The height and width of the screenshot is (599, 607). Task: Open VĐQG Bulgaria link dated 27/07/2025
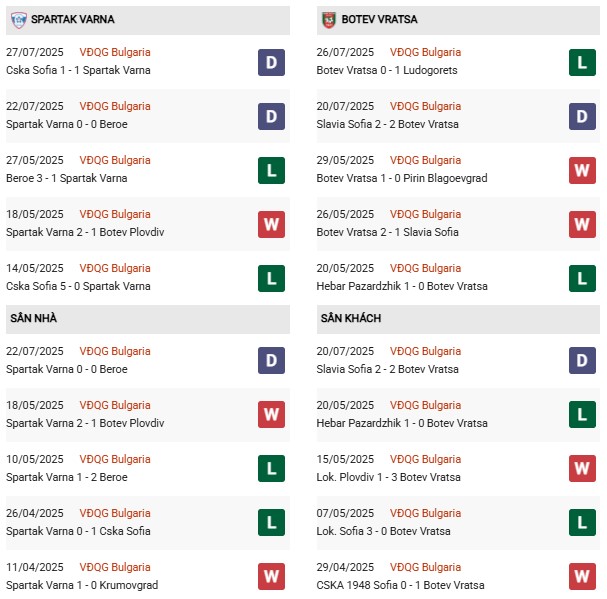117,52
